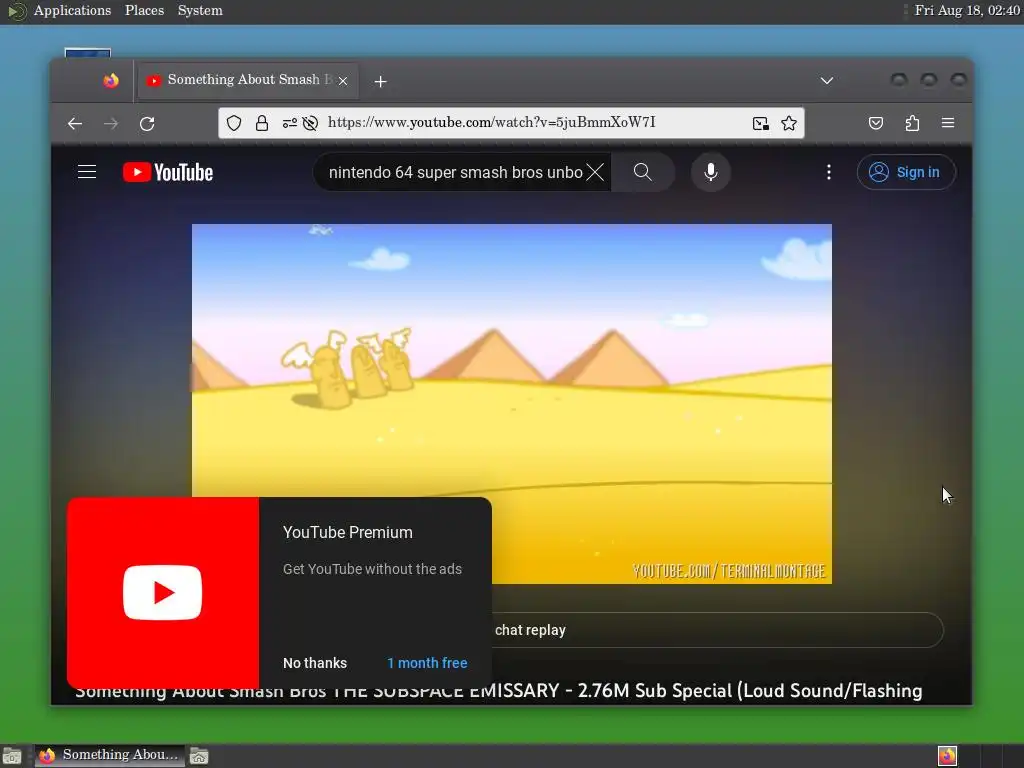Open the System menu
Viewport: 1024px width, 768px height.
click(200, 10)
